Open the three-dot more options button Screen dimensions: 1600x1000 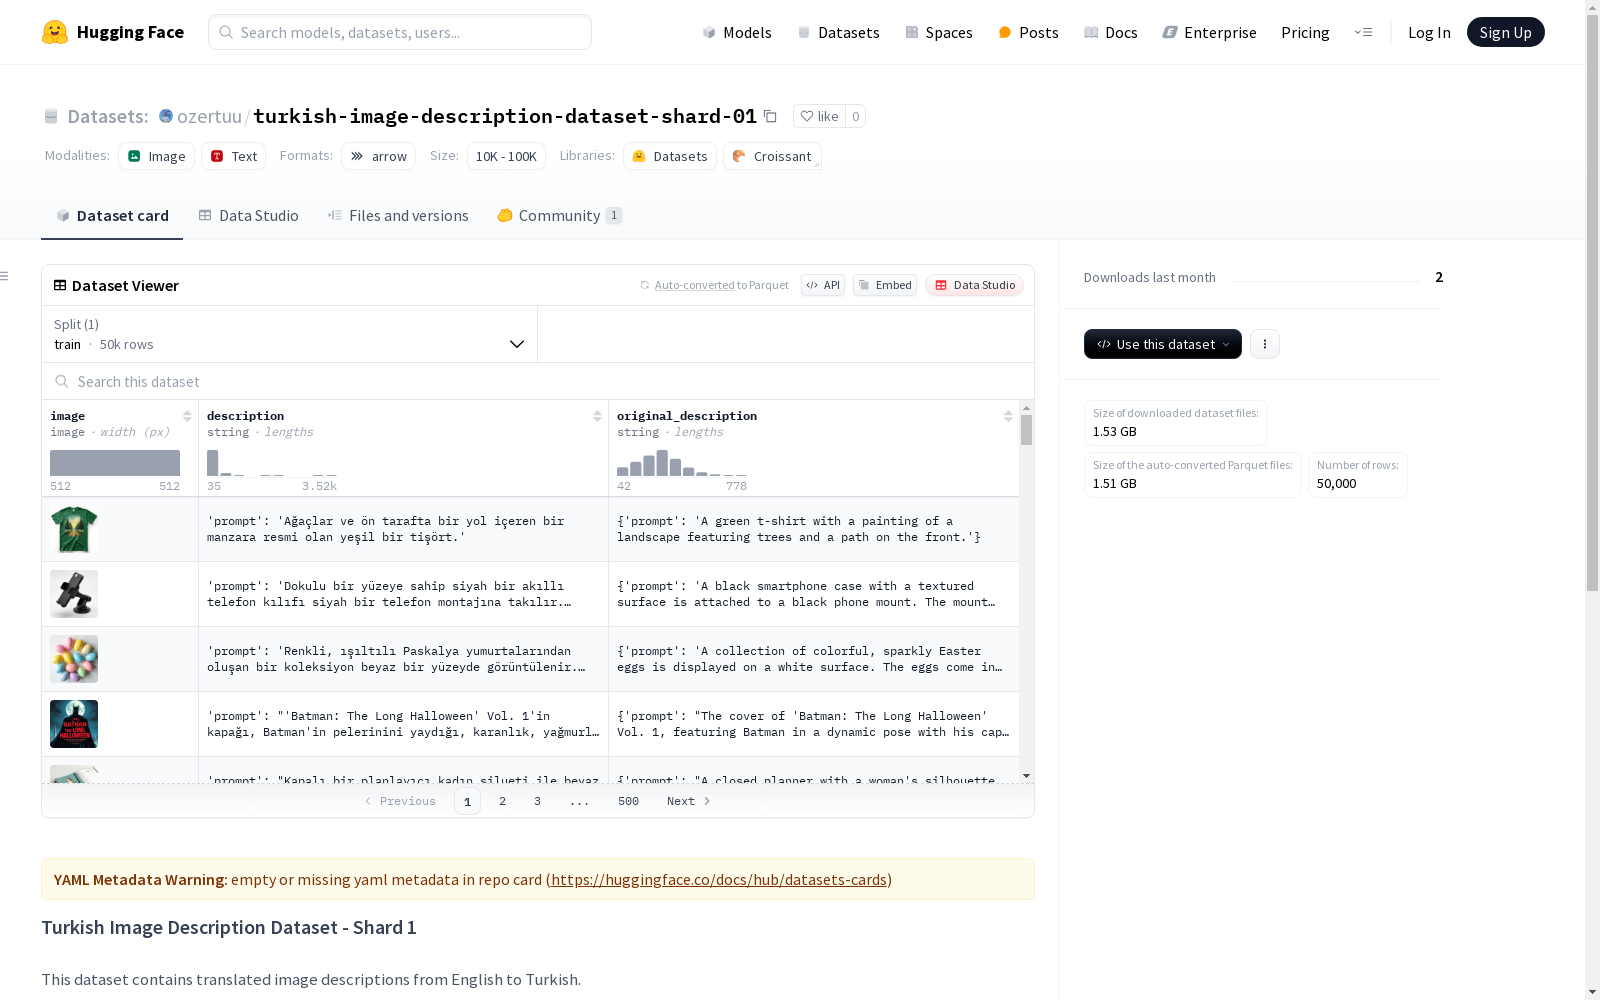tap(1264, 344)
